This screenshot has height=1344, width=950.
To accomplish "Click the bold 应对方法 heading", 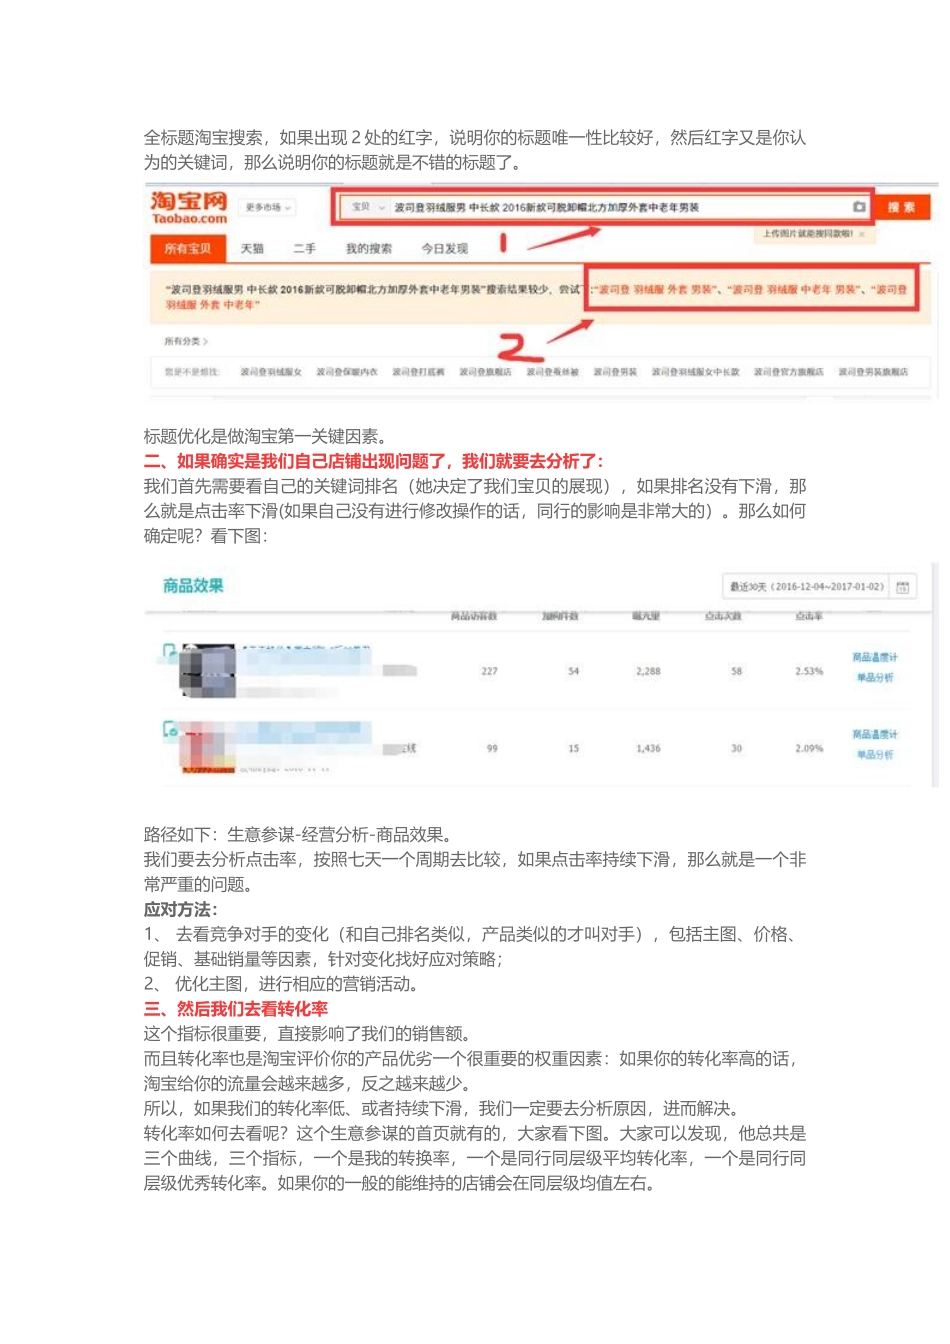I will click(x=181, y=910).
